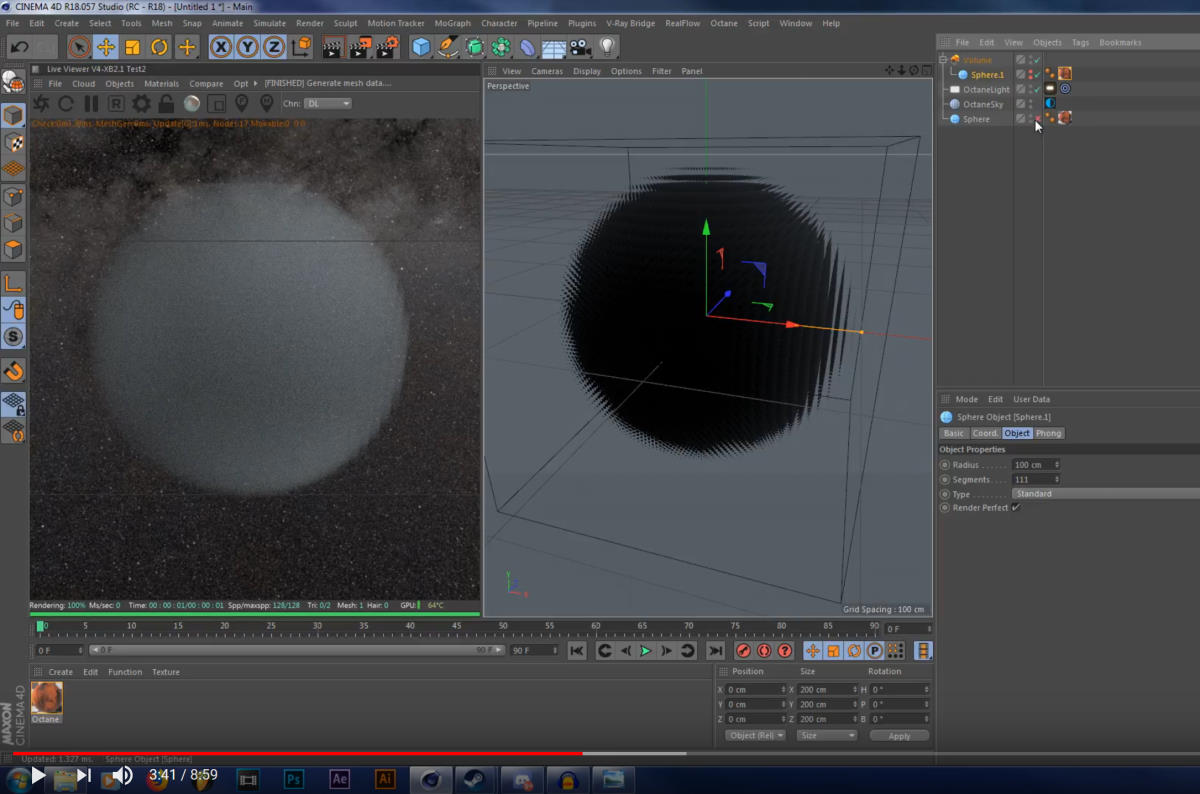This screenshot has height=794, width=1200.
Task: Collapse the Volume object tree node
Action: 943,60
